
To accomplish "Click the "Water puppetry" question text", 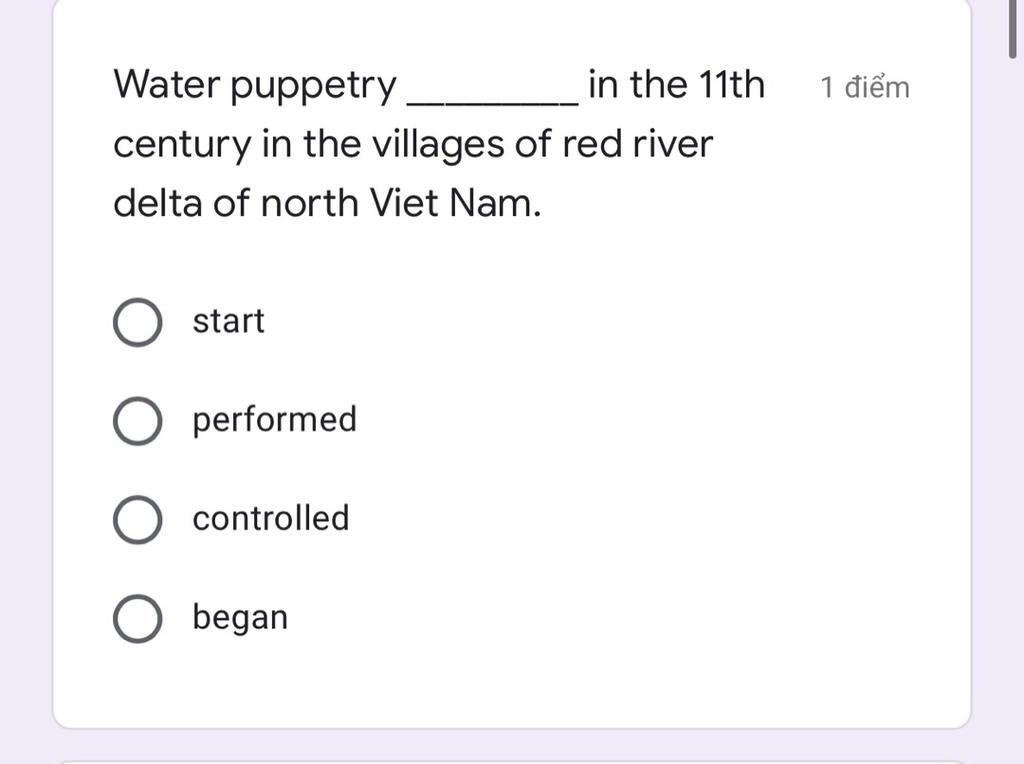I will click(255, 86).
